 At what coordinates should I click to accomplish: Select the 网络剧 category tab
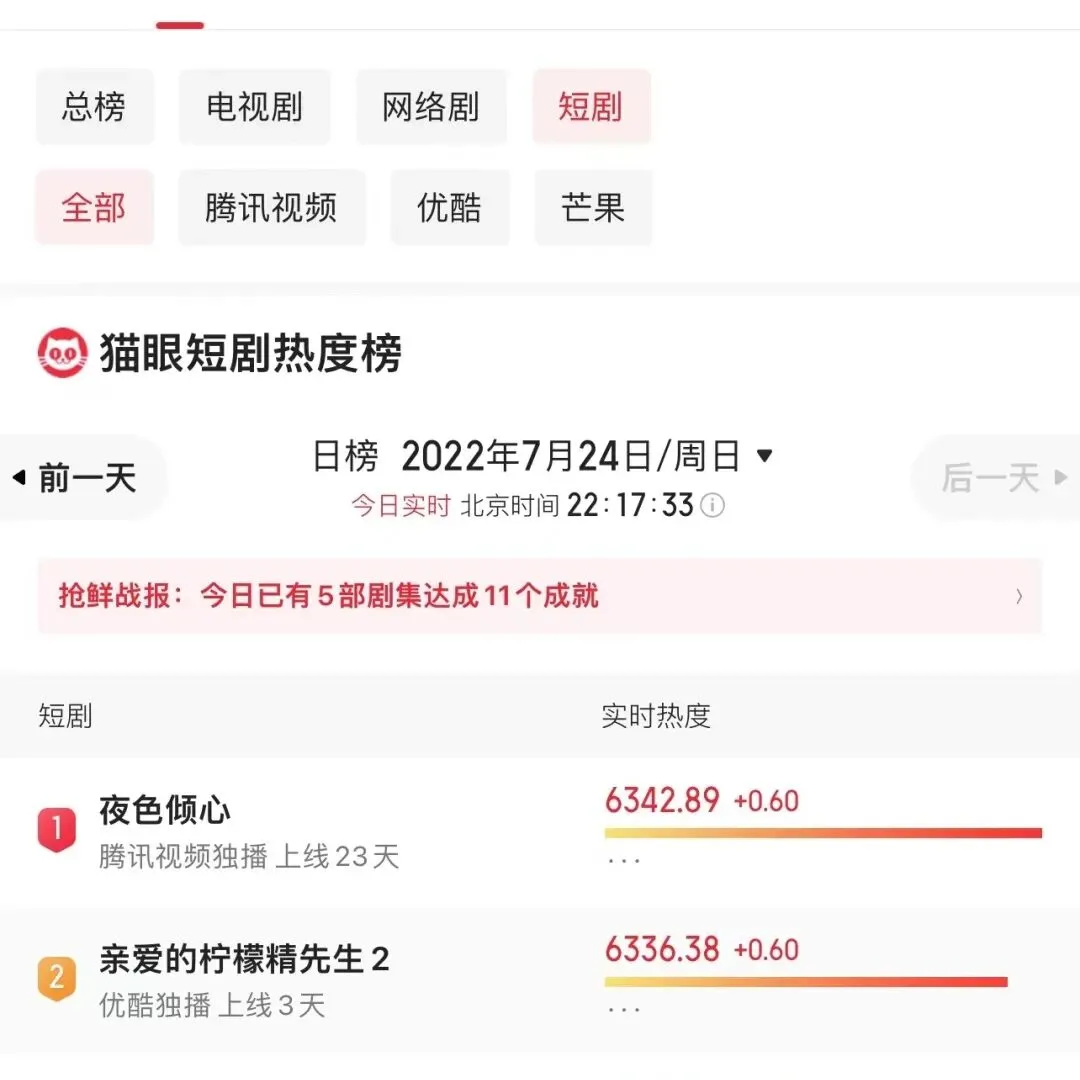[x=431, y=107]
